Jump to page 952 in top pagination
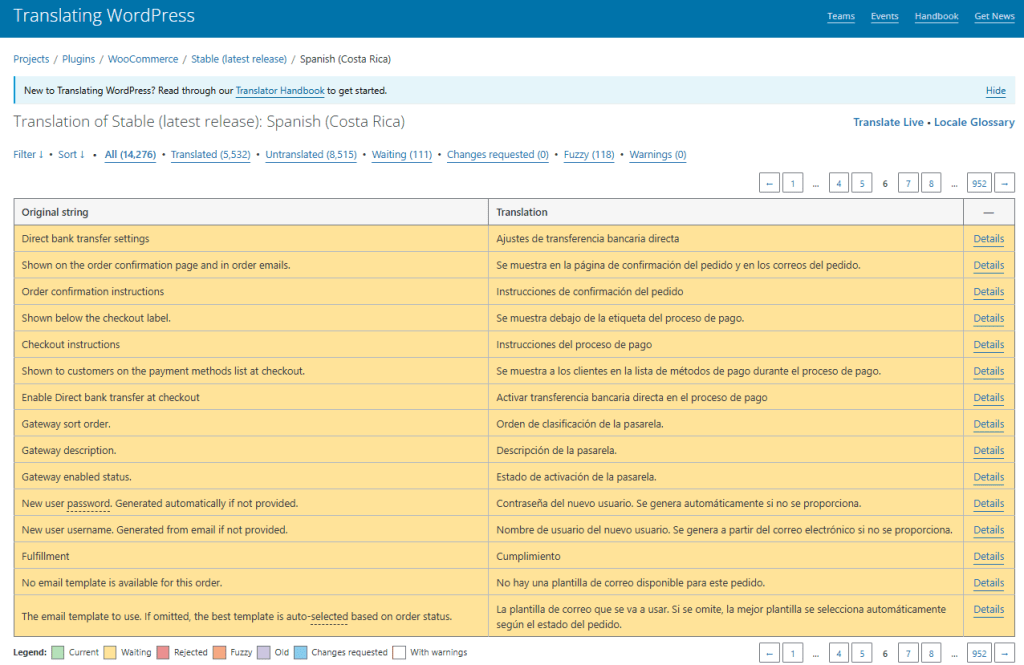The image size is (1024, 665). coord(979,183)
